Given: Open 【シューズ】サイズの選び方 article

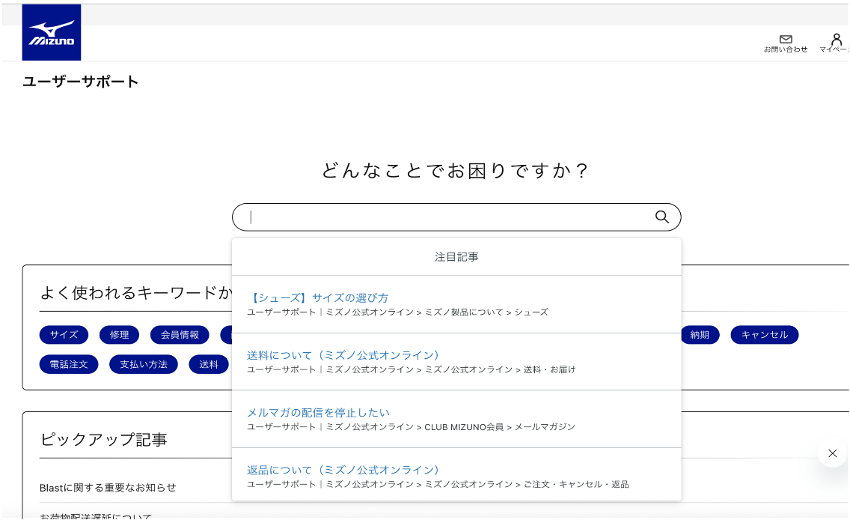Looking at the screenshot, I should [x=317, y=298].
